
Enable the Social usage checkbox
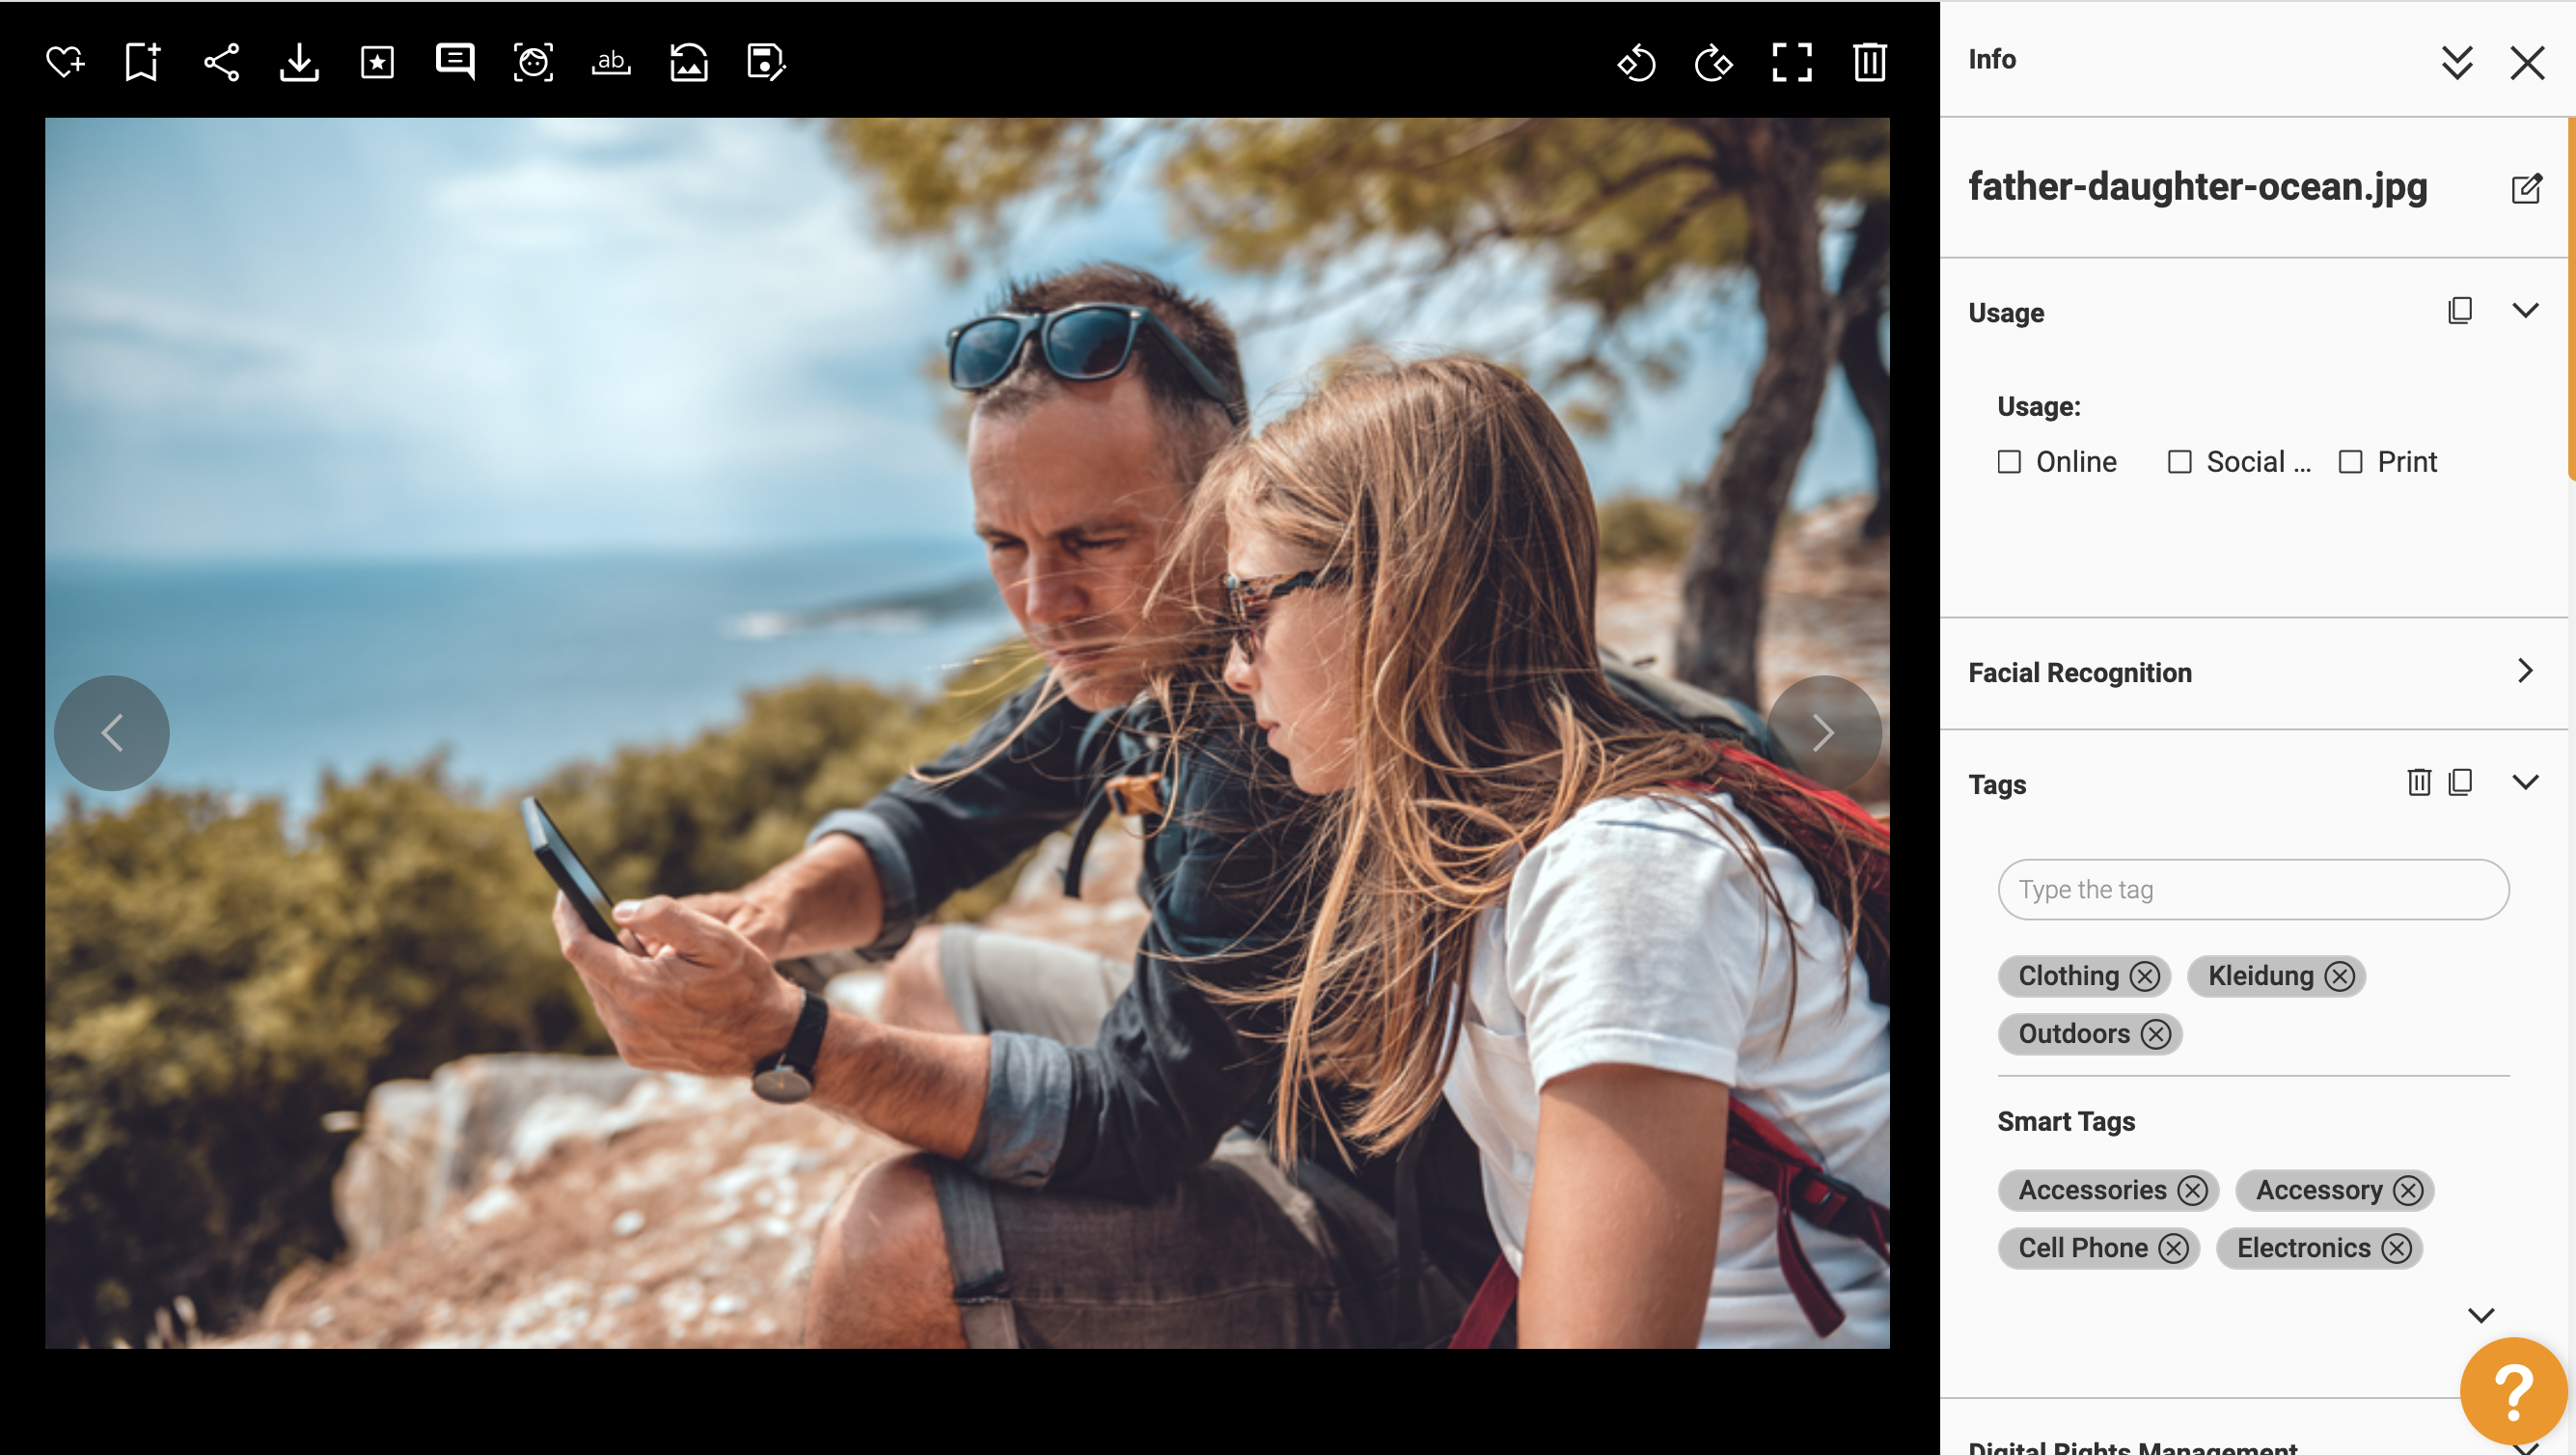coord(2179,462)
